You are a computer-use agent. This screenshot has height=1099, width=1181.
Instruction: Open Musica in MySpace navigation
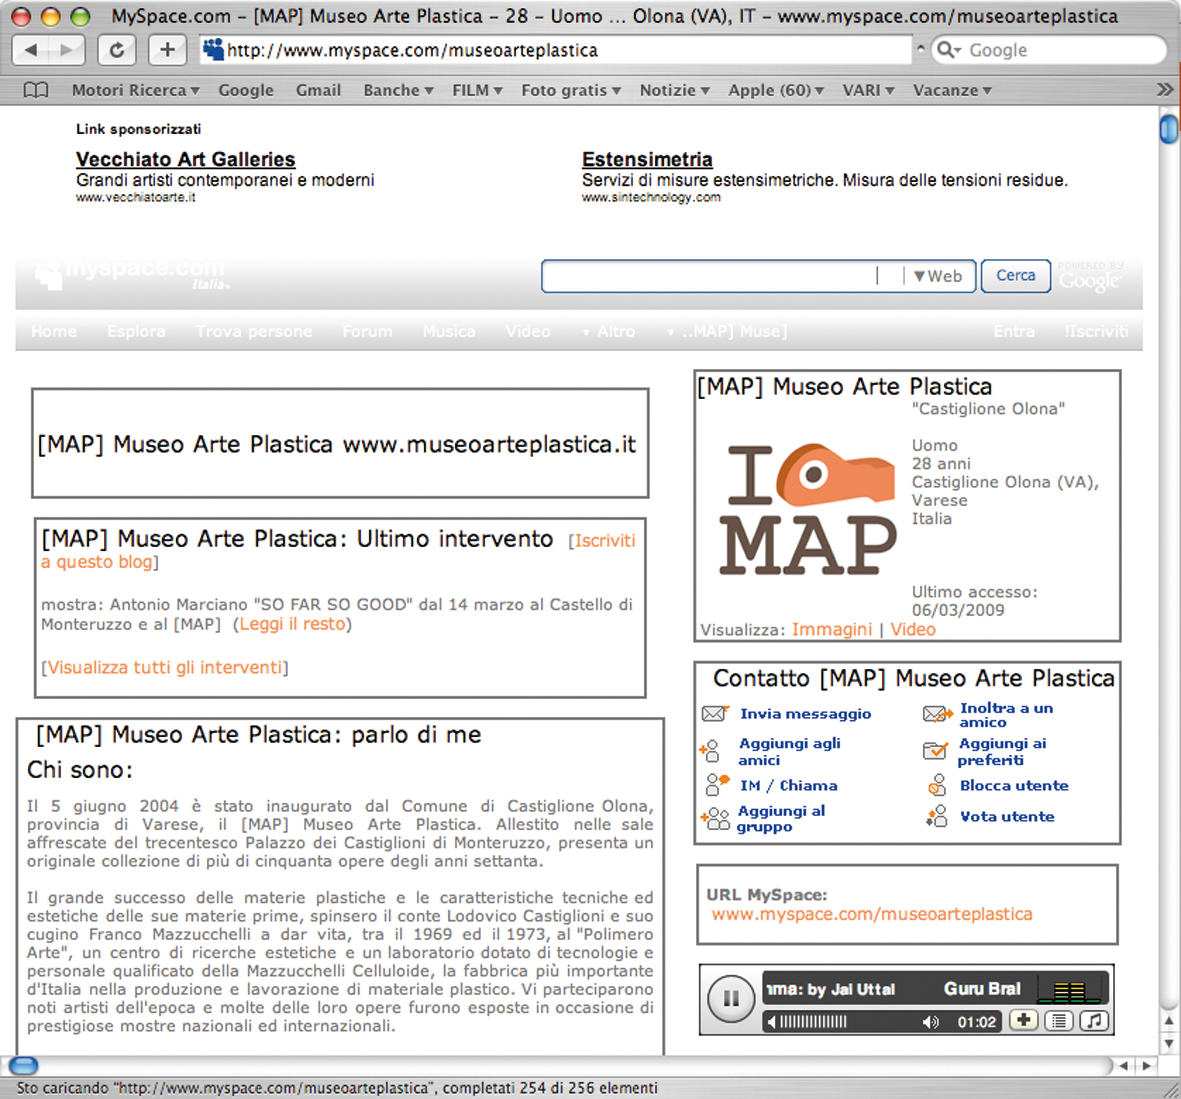(449, 331)
